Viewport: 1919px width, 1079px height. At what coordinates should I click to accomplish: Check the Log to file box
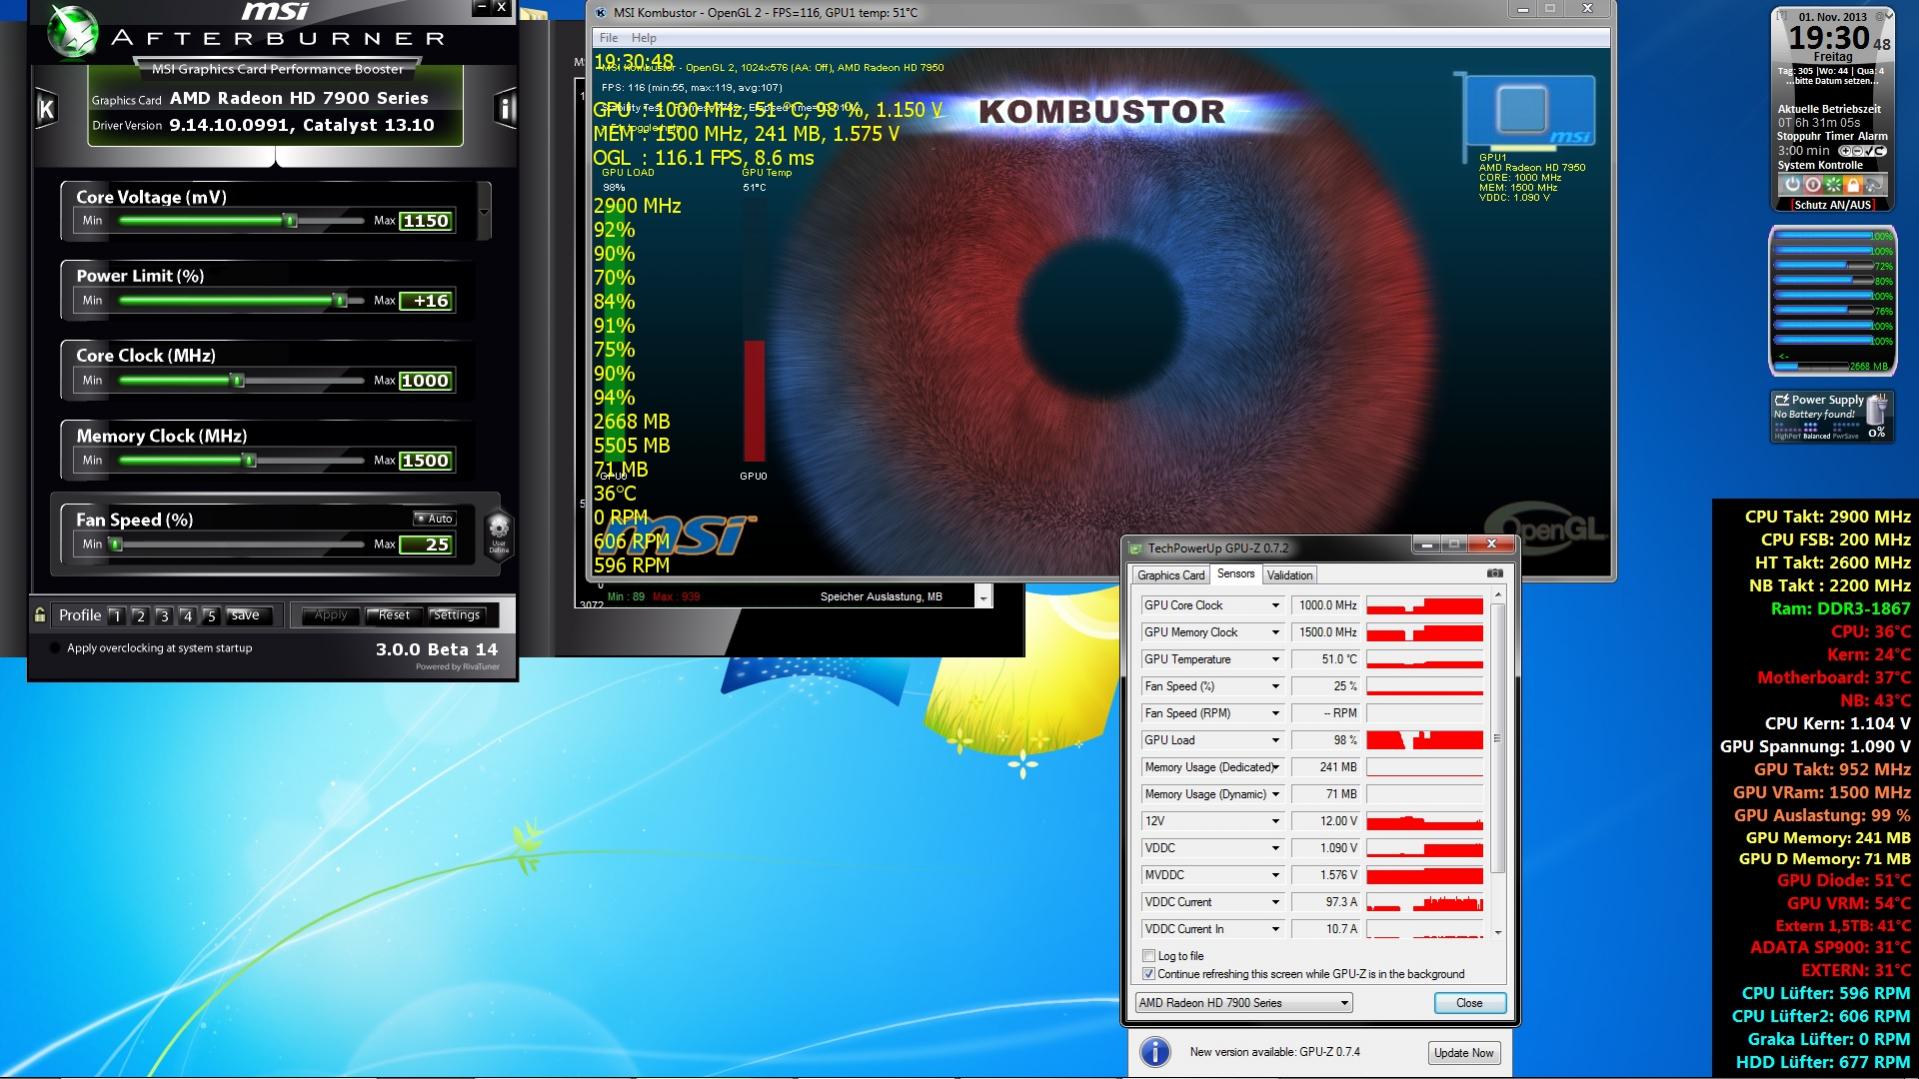[1149, 956]
